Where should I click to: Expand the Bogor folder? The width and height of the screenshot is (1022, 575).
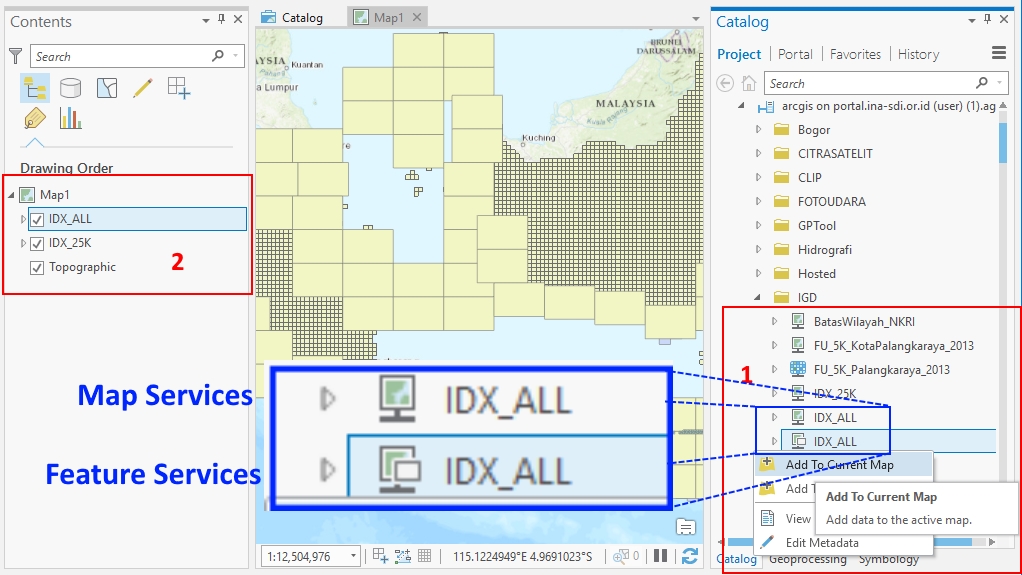(758, 129)
